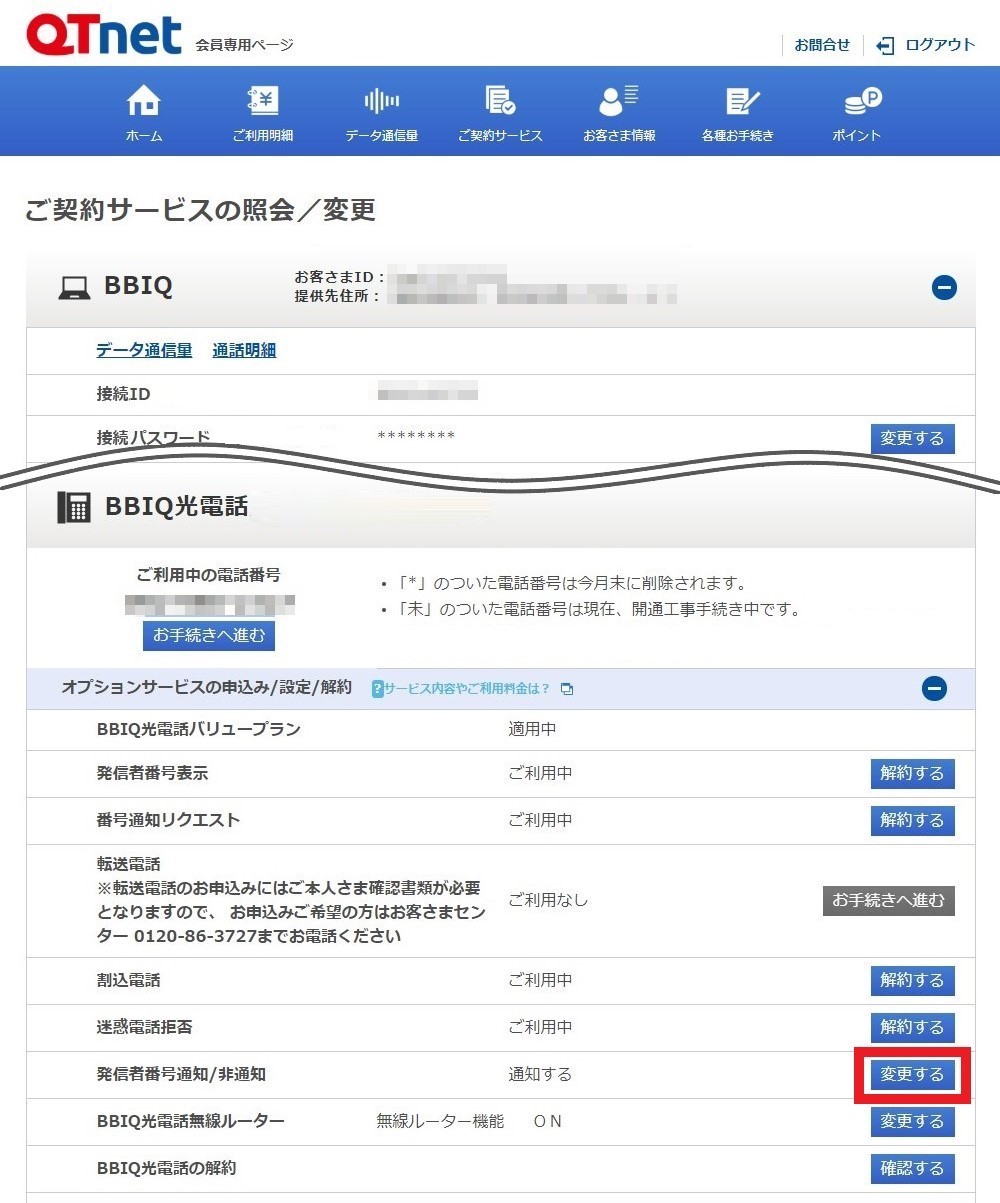This screenshot has width=1000, height=1203.
Task: Click the 無線ルーター機能 ON text
Action: click(469, 1121)
